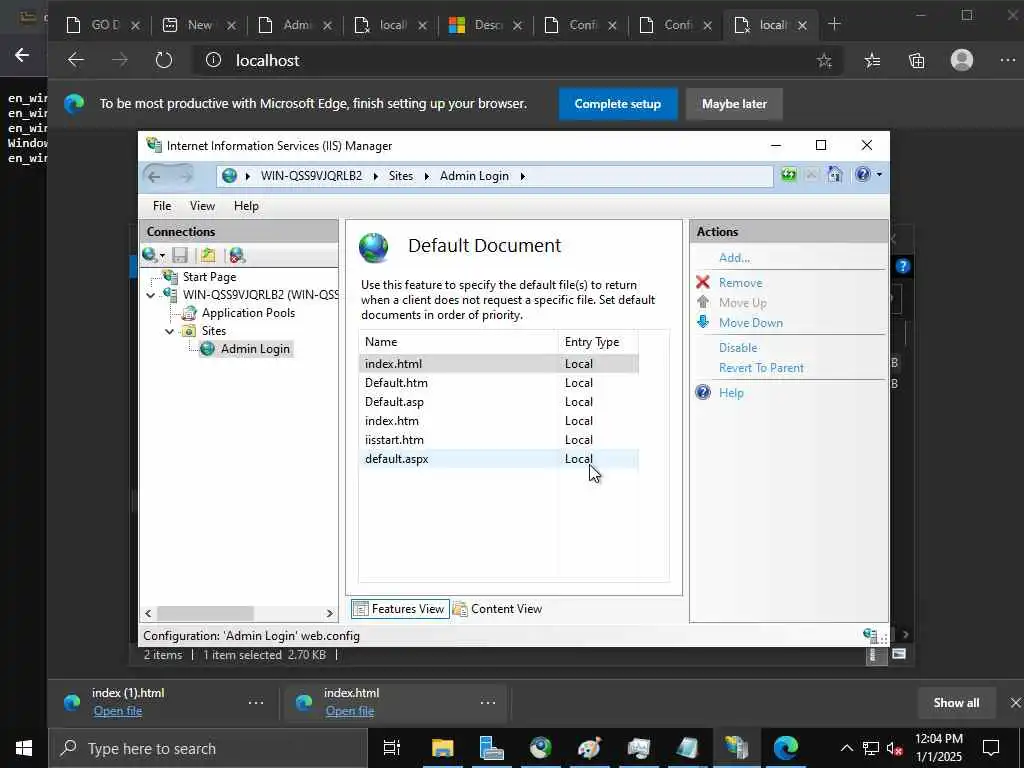Open the Edge Favorites list icon
The image size is (1024, 768).
tap(872, 61)
